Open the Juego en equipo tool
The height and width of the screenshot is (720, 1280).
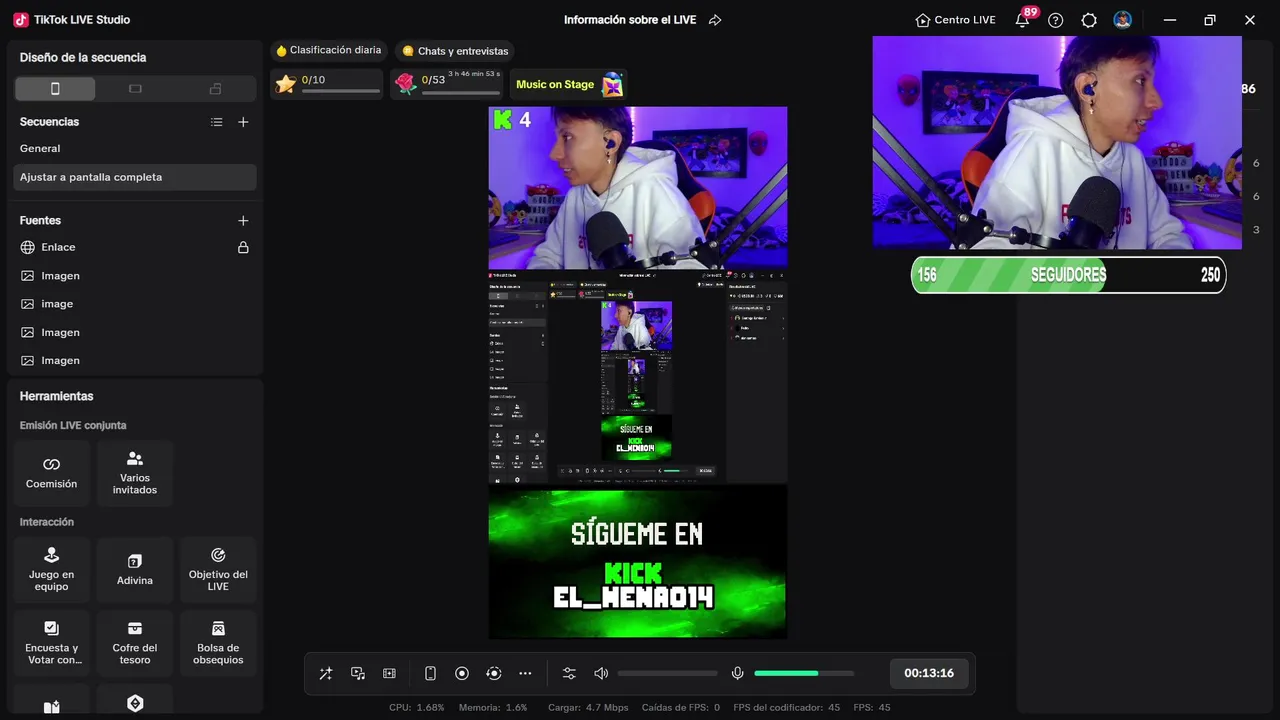pyautogui.click(x=52, y=570)
